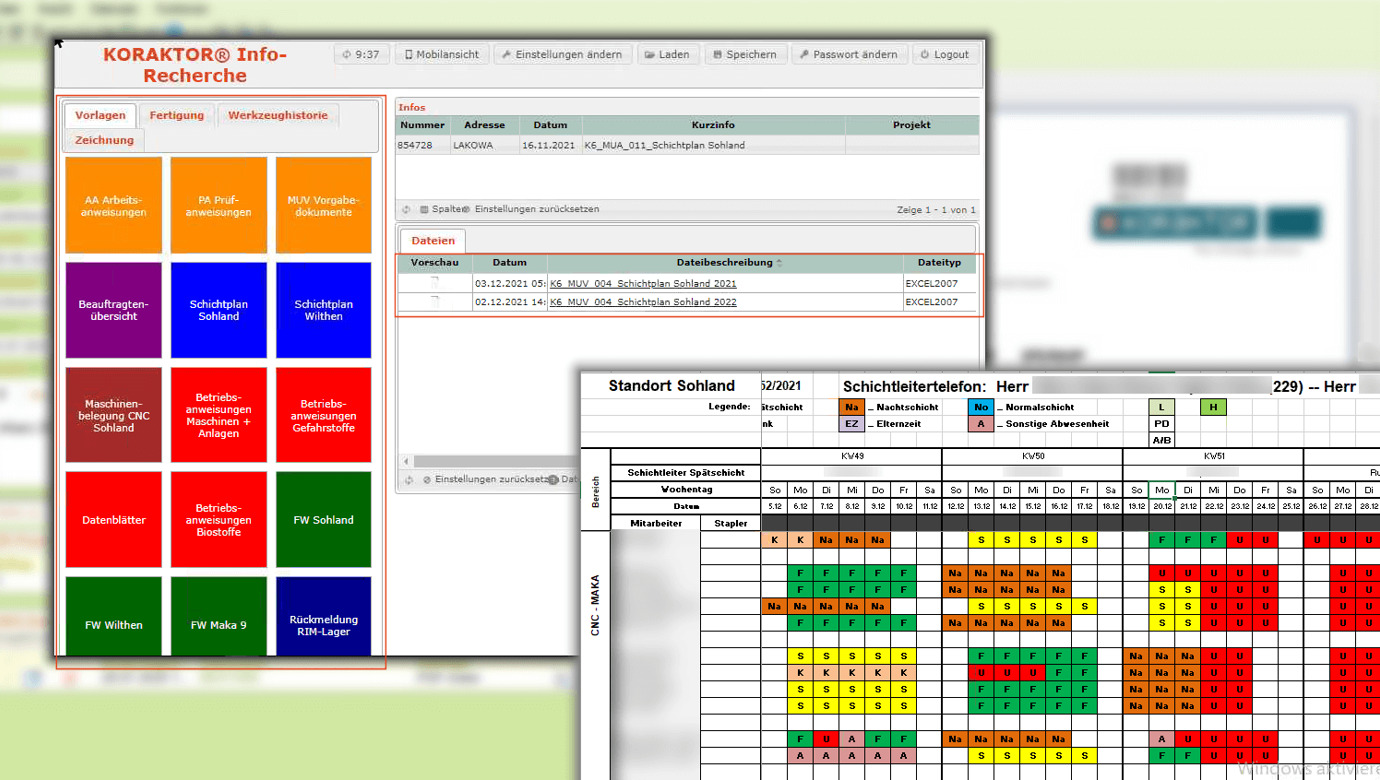Click the orange Na legend color cell
The image size is (1380, 780).
(x=852, y=407)
